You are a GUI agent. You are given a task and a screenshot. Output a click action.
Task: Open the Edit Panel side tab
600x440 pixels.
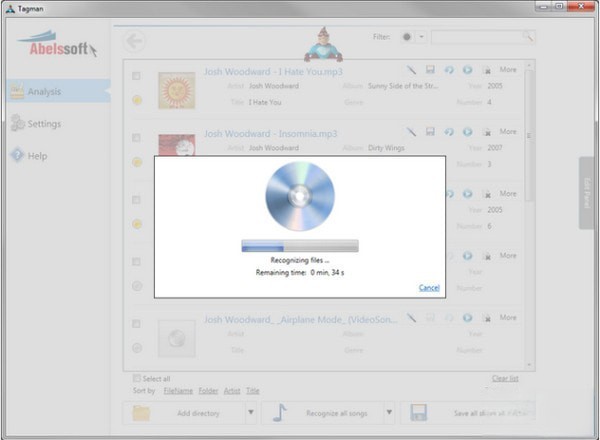587,192
